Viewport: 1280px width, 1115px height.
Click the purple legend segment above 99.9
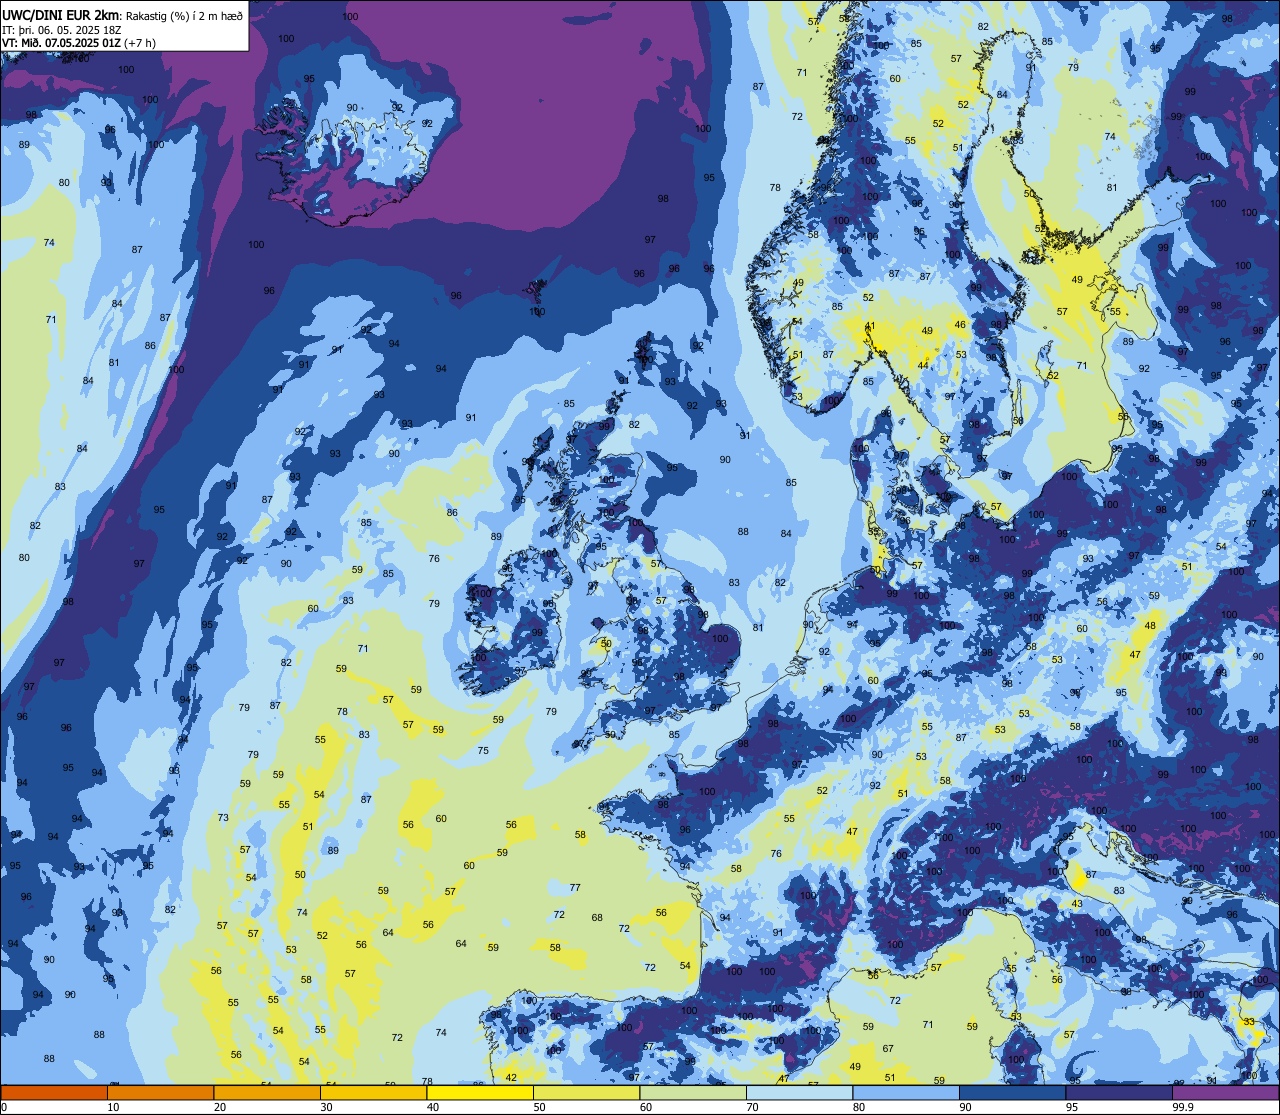pyautogui.click(x=1225, y=1092)
